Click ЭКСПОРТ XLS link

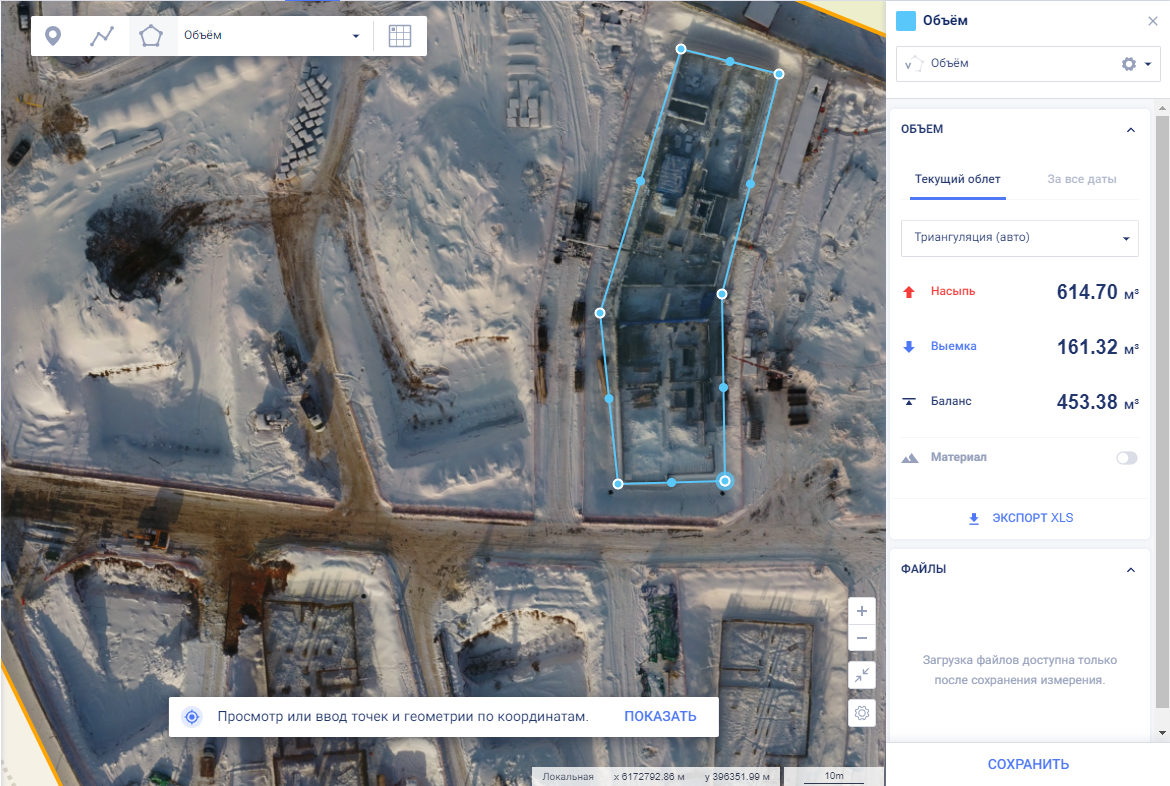click(1020, 518)
